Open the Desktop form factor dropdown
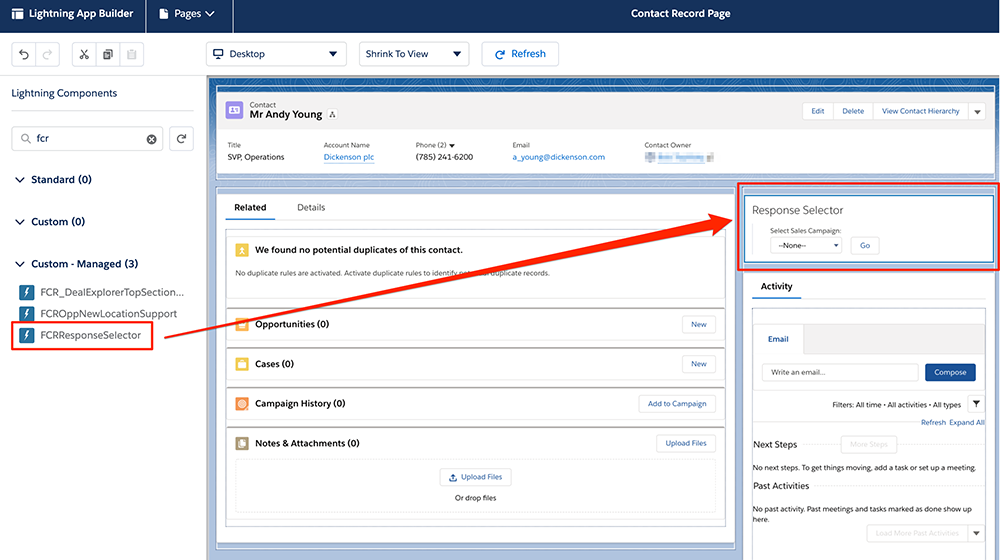This screenshot has width=1000, height=560. [276, 54]
